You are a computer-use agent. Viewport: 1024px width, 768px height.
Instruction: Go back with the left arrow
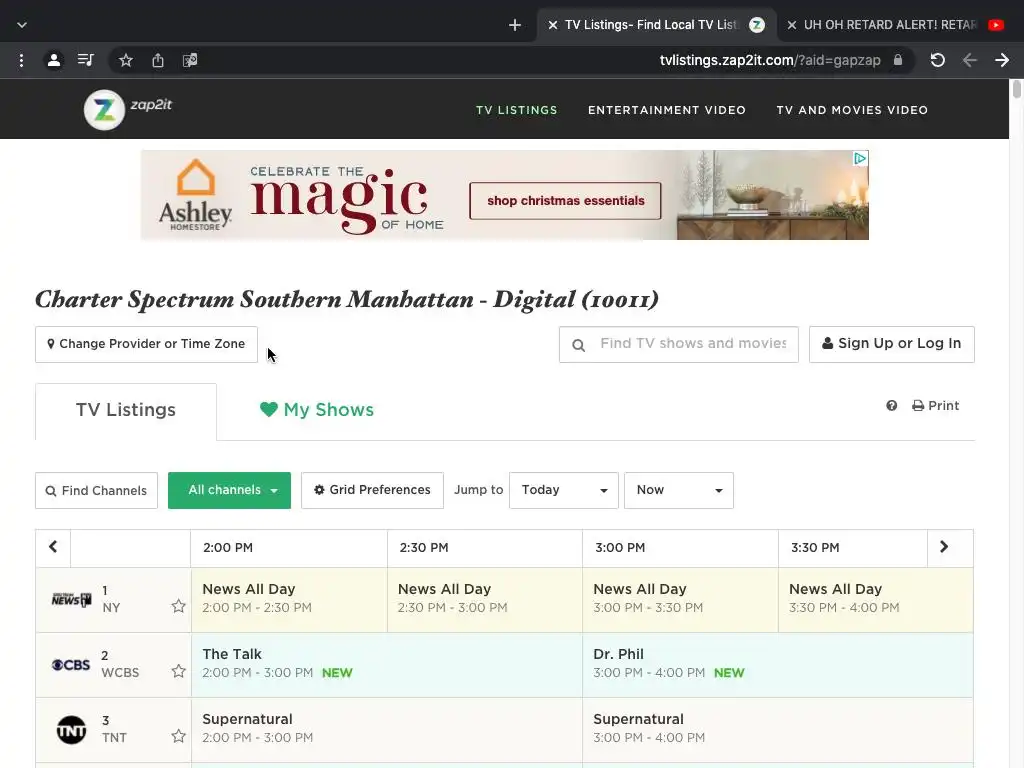(x=970, y=61)
